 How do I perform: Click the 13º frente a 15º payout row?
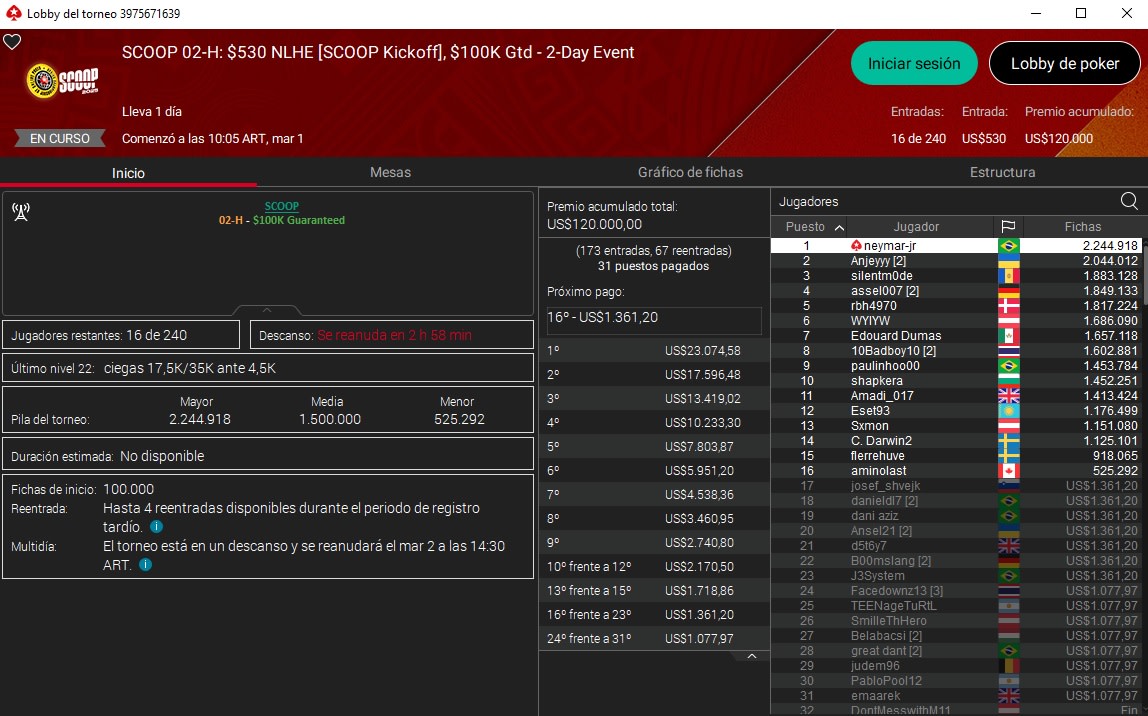654,591
